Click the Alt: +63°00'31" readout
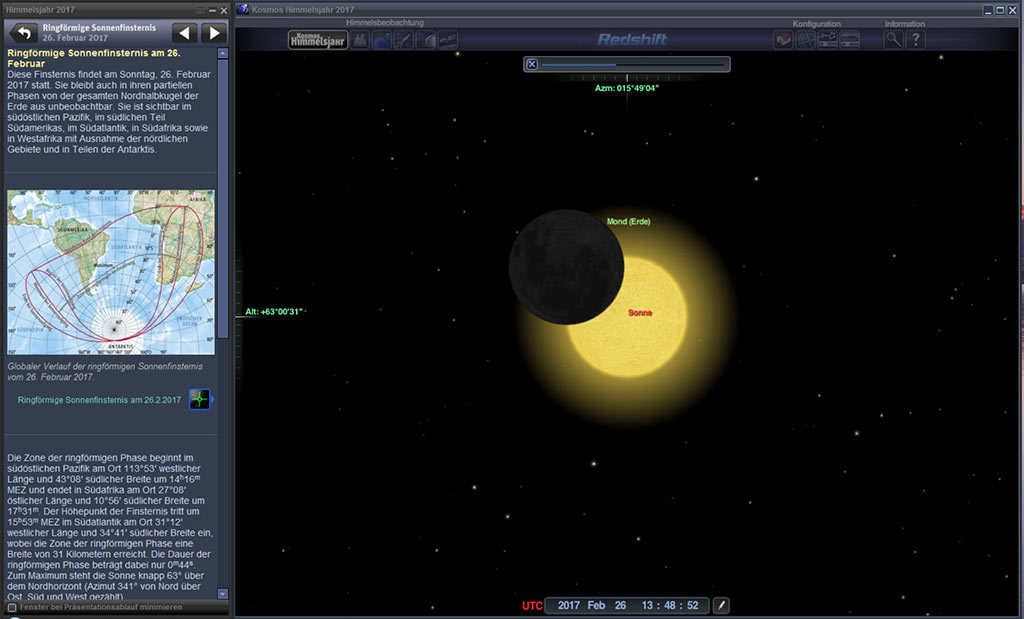The height and width of the screenshot is (619, 1024). click(274, 311)
